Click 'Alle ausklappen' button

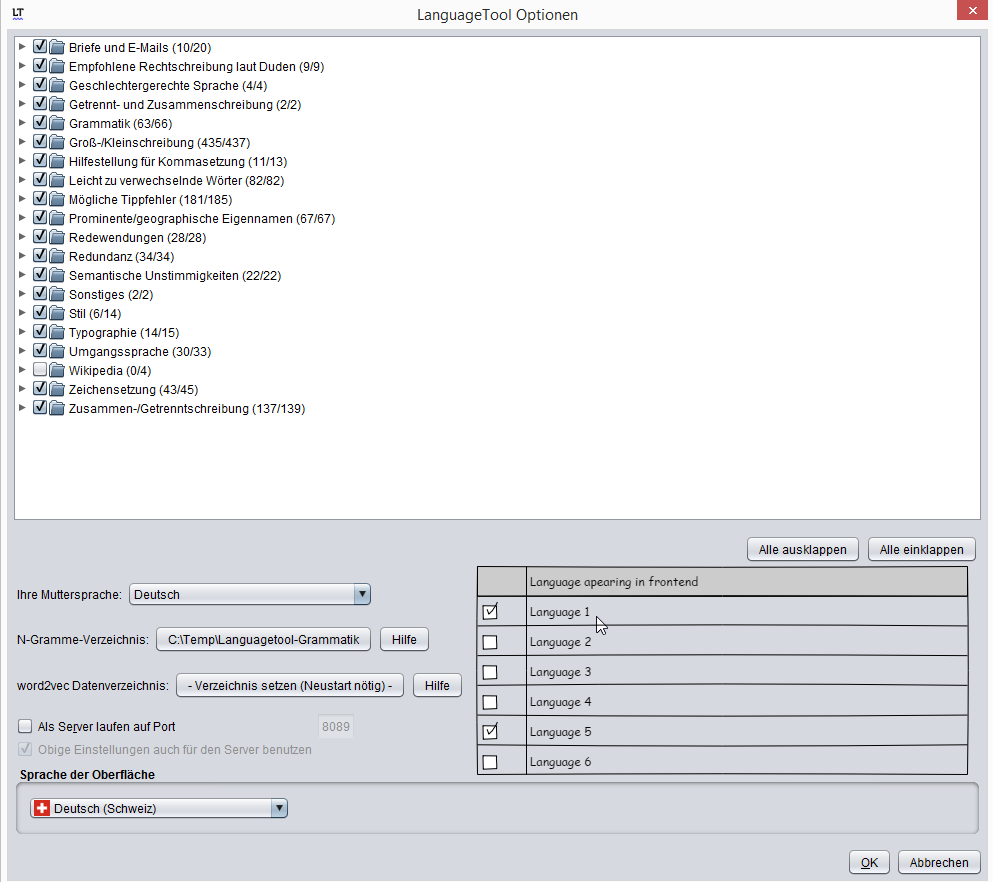[x=802, y=550]
